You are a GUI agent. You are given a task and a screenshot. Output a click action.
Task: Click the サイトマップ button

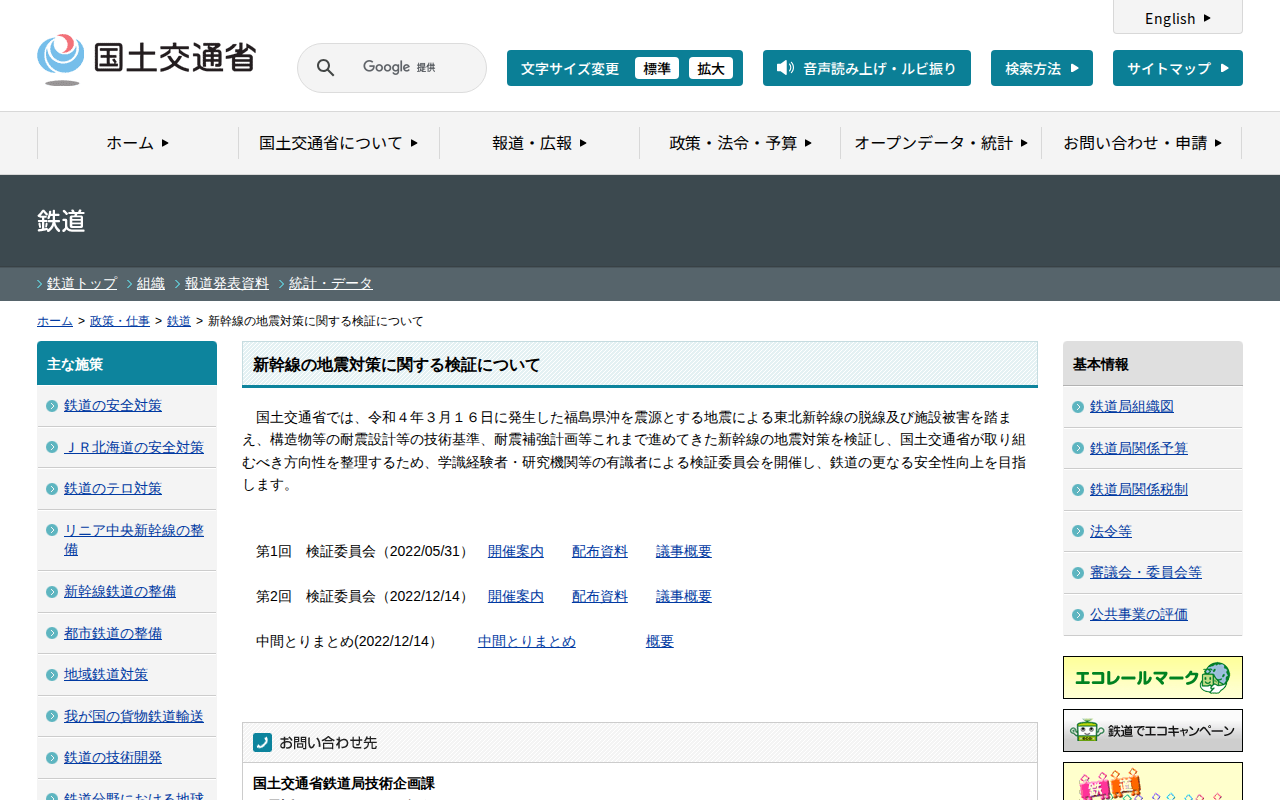point(1177,68)
